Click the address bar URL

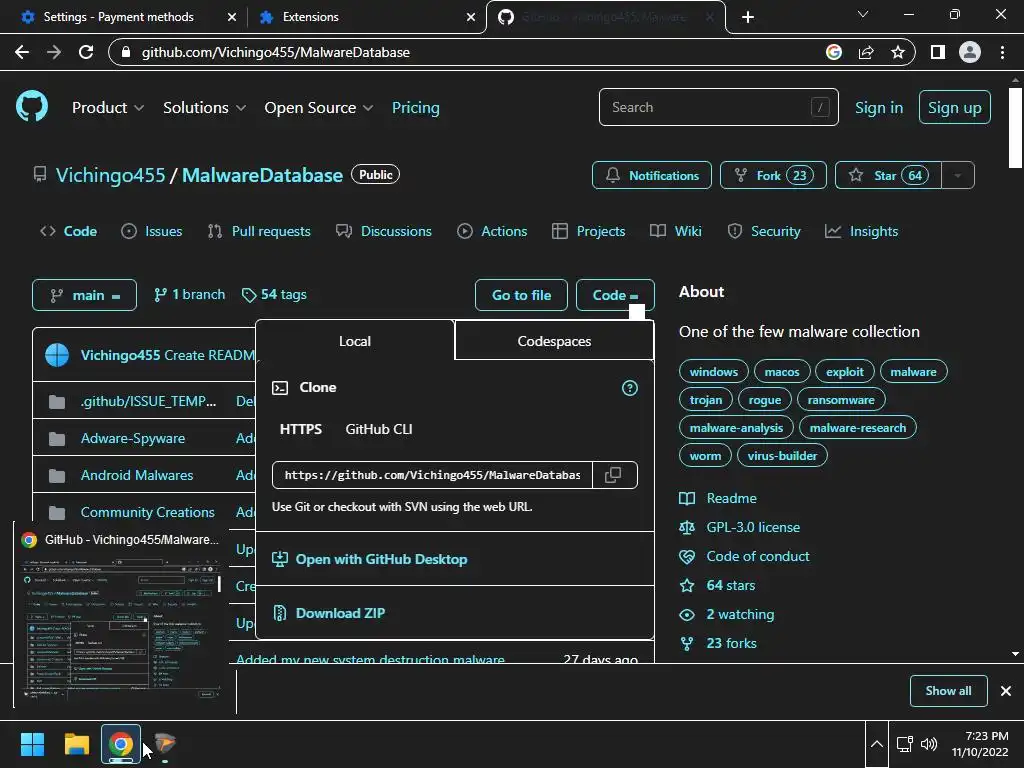(276, 52)
